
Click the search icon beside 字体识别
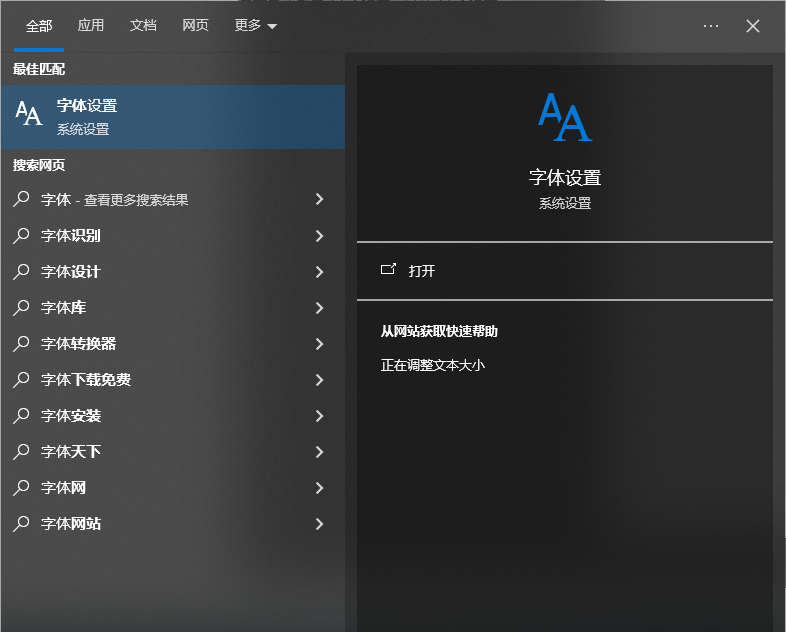(21, 236)
